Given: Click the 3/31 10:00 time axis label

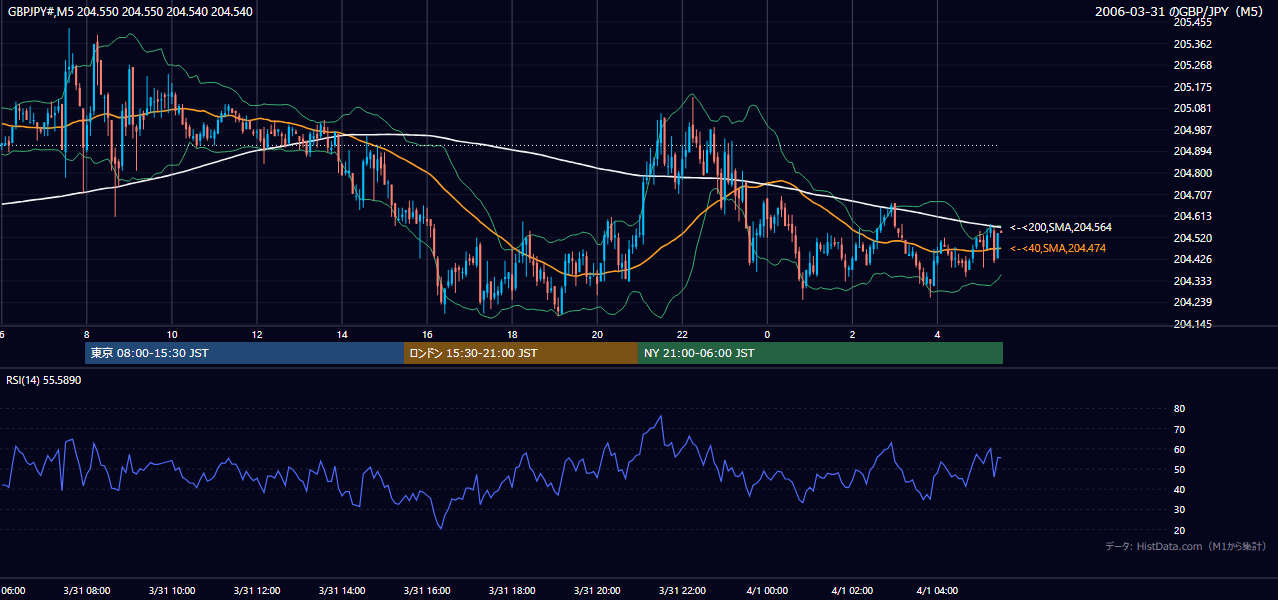Looking at the screenshot, I should 171,591.
